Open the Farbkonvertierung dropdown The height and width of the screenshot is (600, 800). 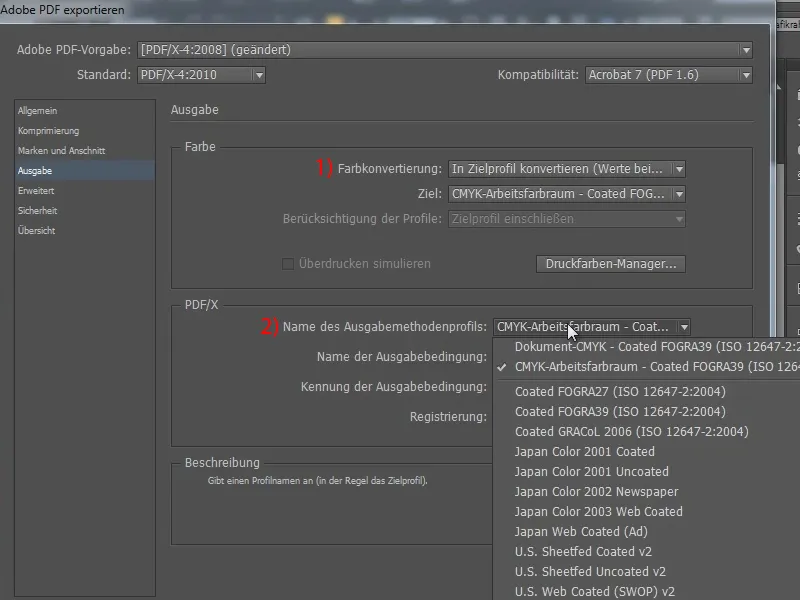click(x=566, y=169)
